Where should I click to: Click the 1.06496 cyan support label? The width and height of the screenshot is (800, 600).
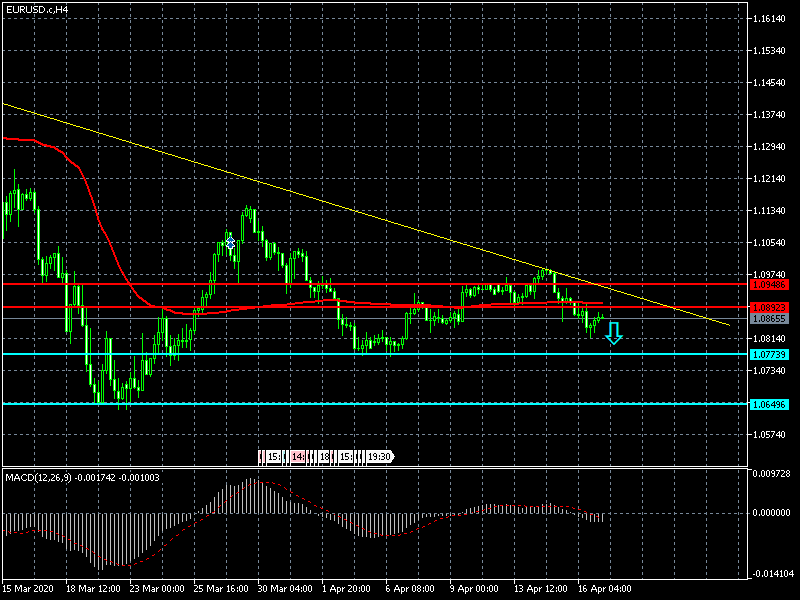772,404
